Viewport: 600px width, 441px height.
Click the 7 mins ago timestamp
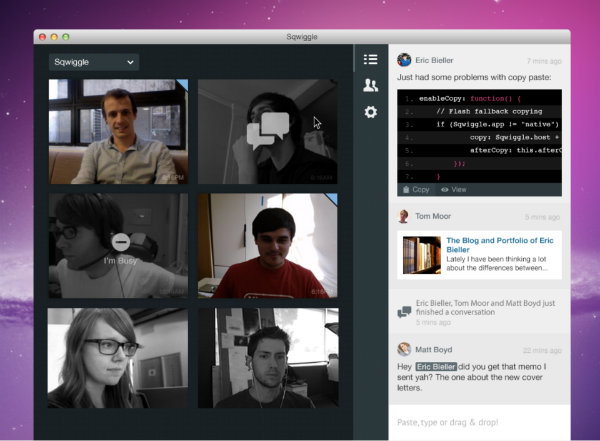pyautogui.click(x=544, y=61)
